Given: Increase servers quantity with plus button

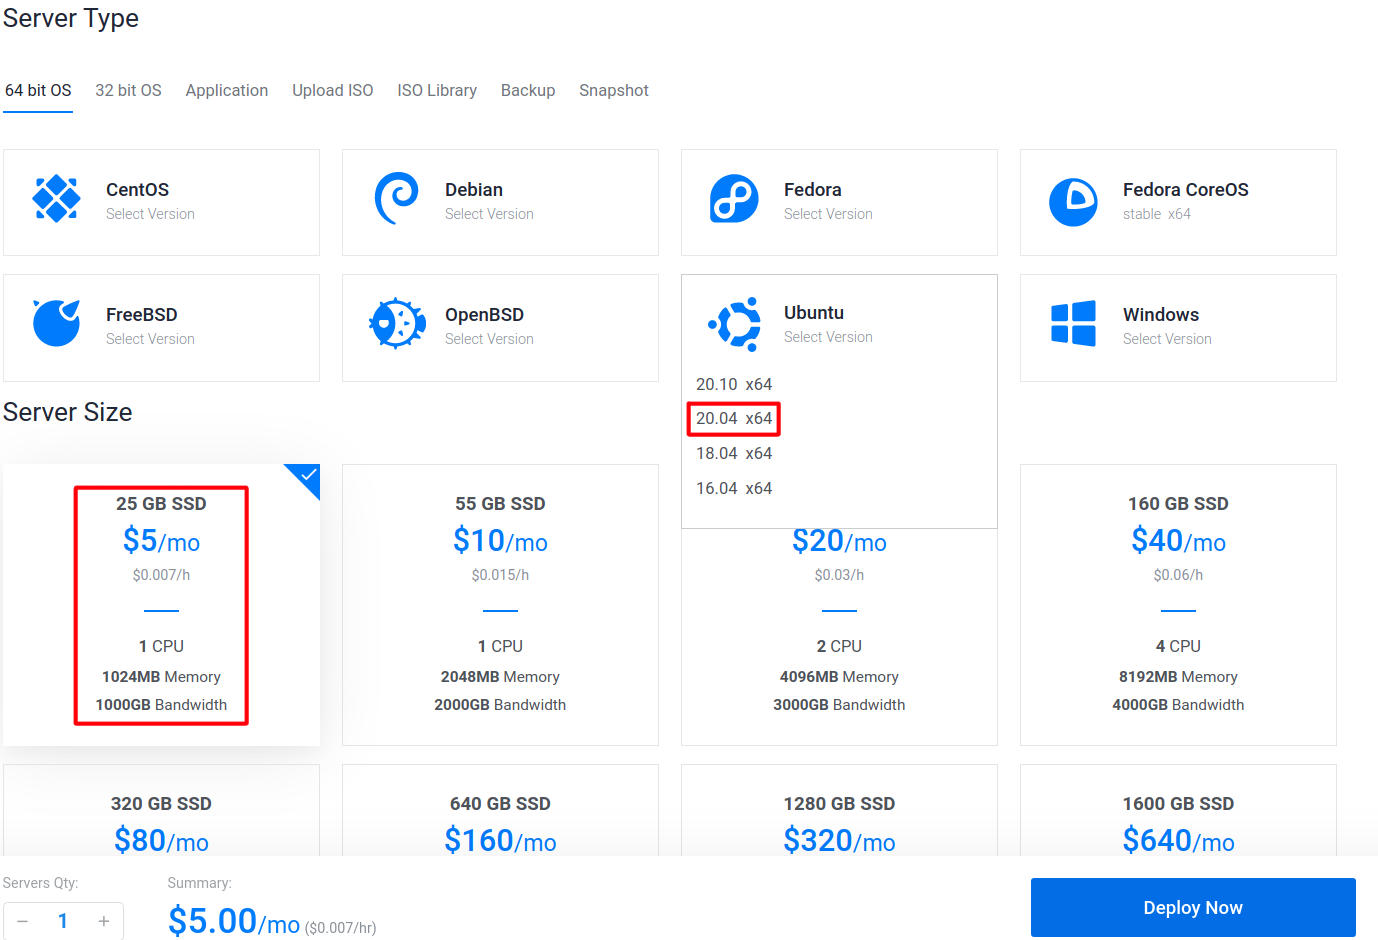Looking at the screenshot, I should pos(104,921).
